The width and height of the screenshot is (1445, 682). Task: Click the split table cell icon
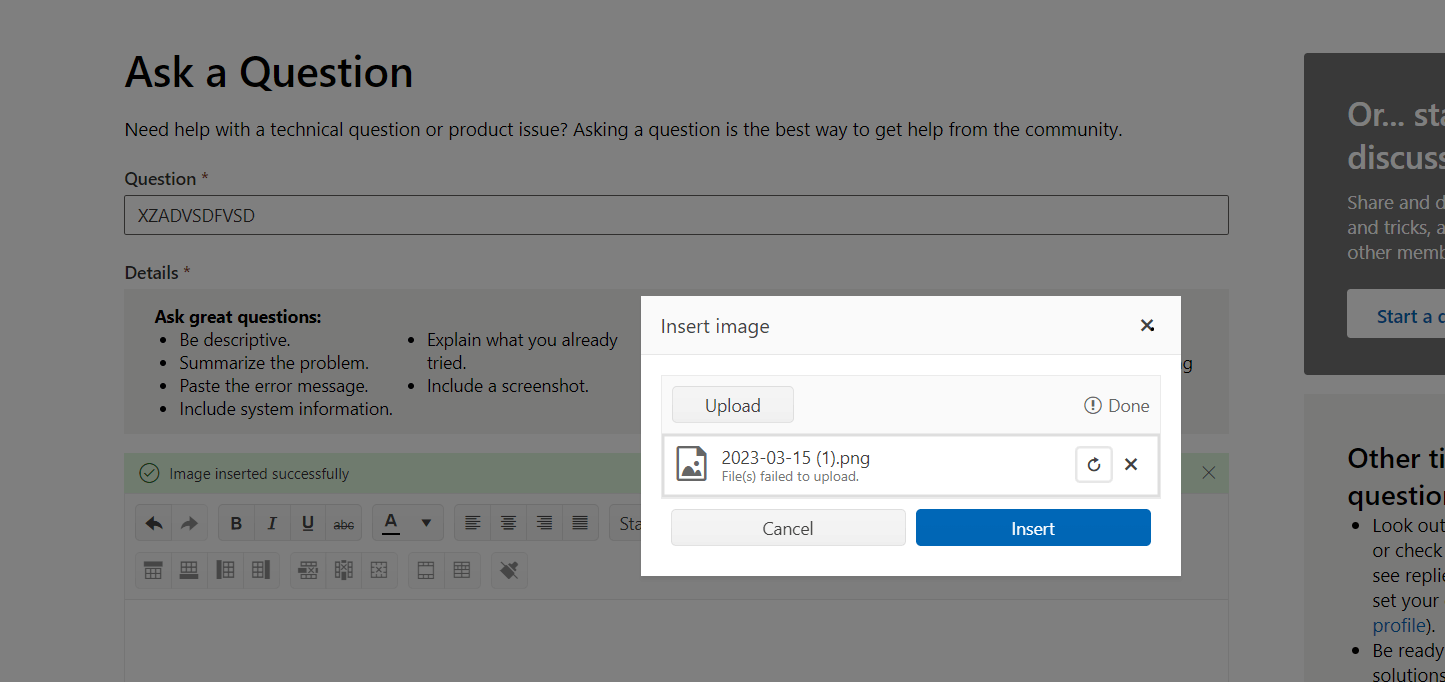(462, 570)
